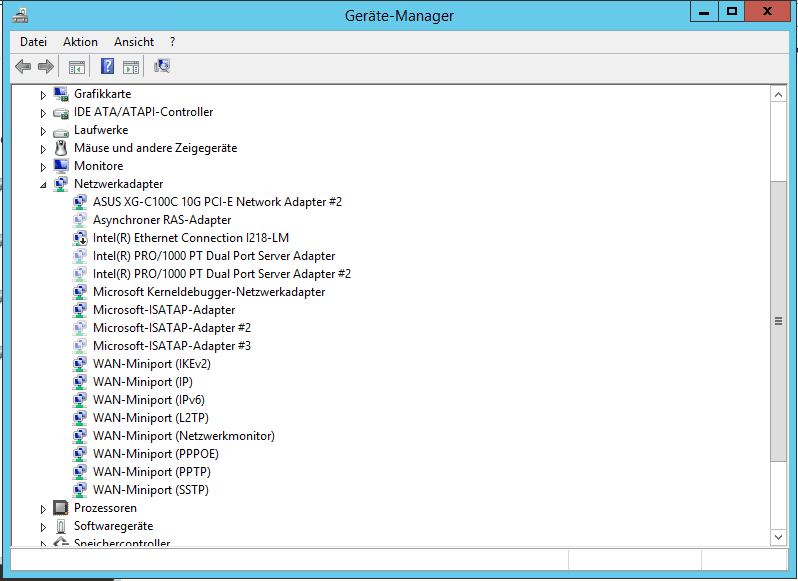The height and width of the screenshot is (581, 798).
Task: Click the show/hide console tree toolbar icon
Action: coord(77,67)
